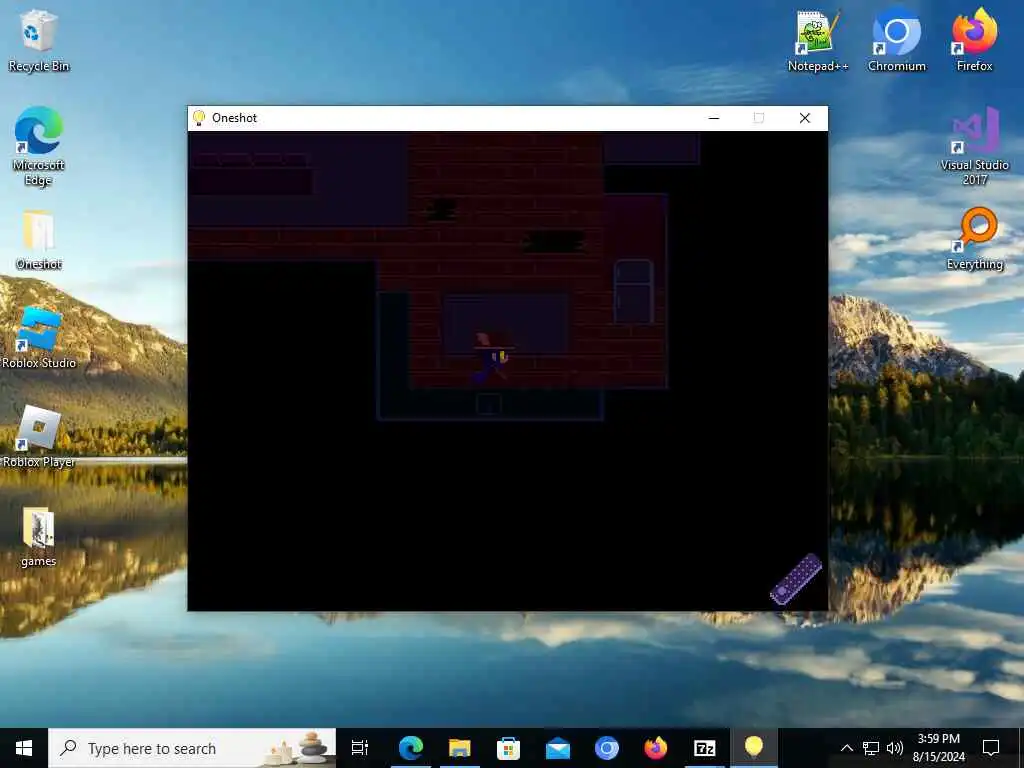Select the Oneshot lightbulb taskbar button
This screenshot has width=1024, height=768.
(754, 748)
